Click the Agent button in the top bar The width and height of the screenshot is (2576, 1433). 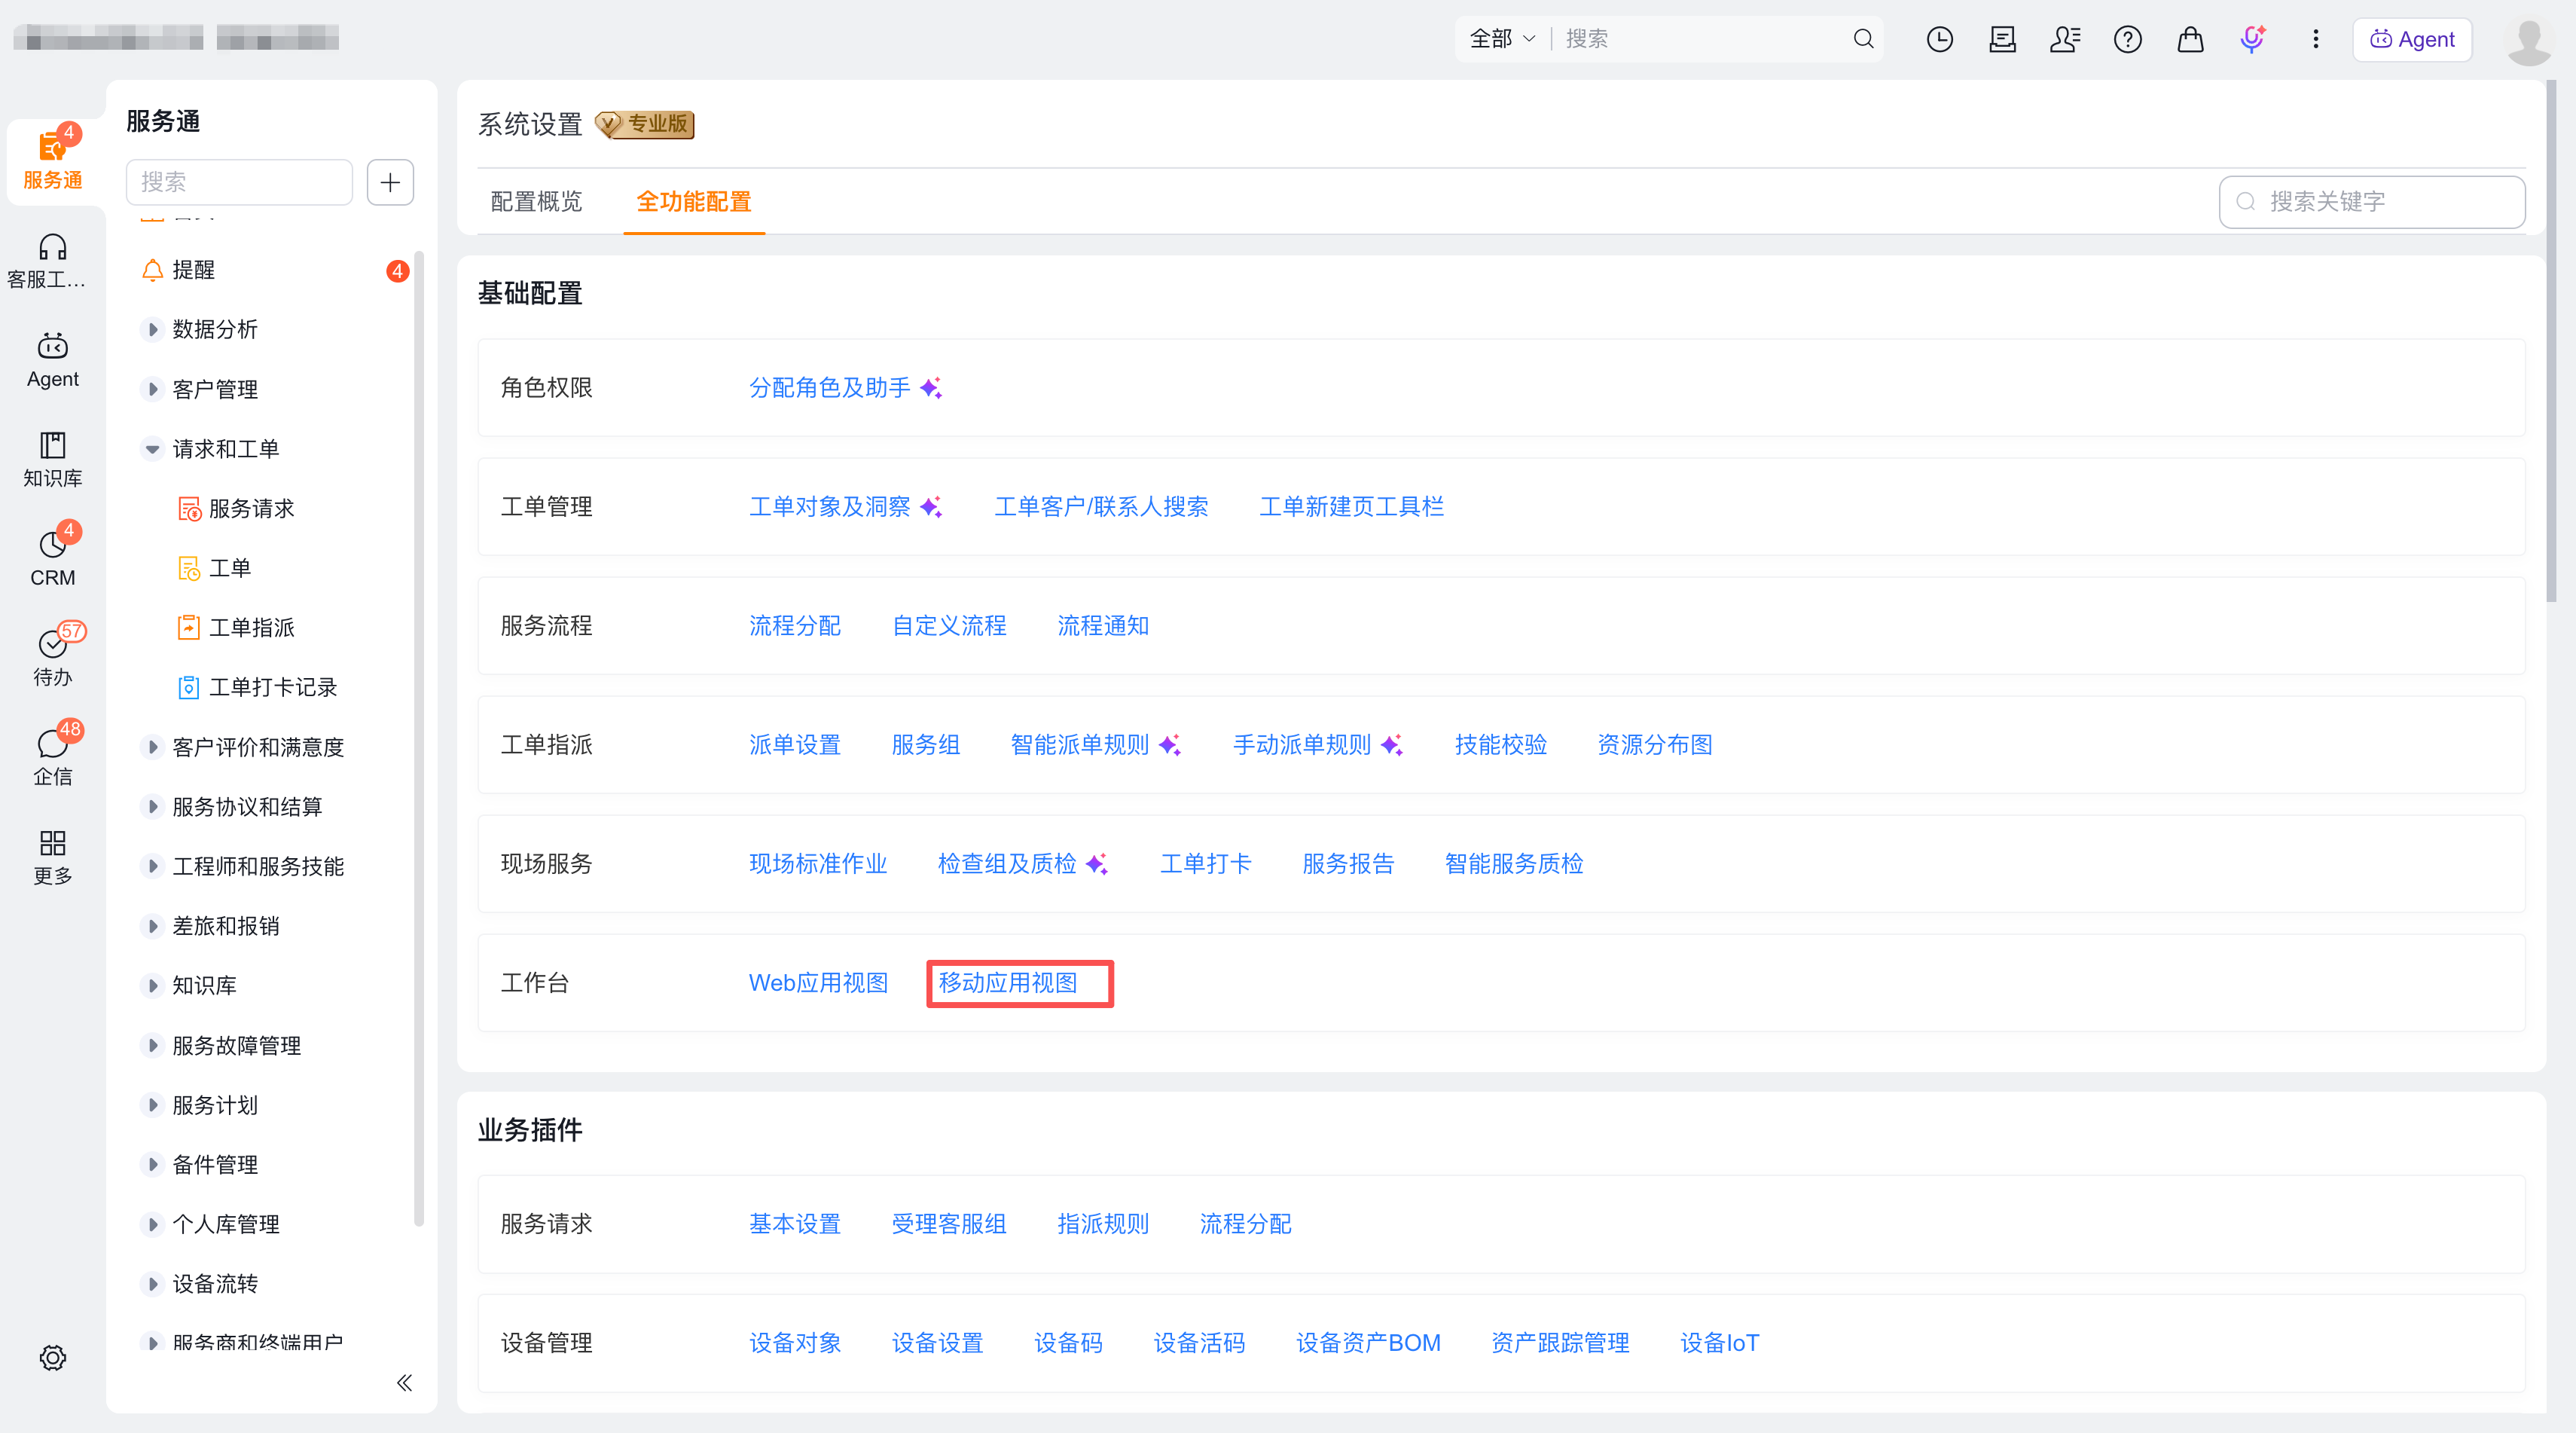(2411, 39)
